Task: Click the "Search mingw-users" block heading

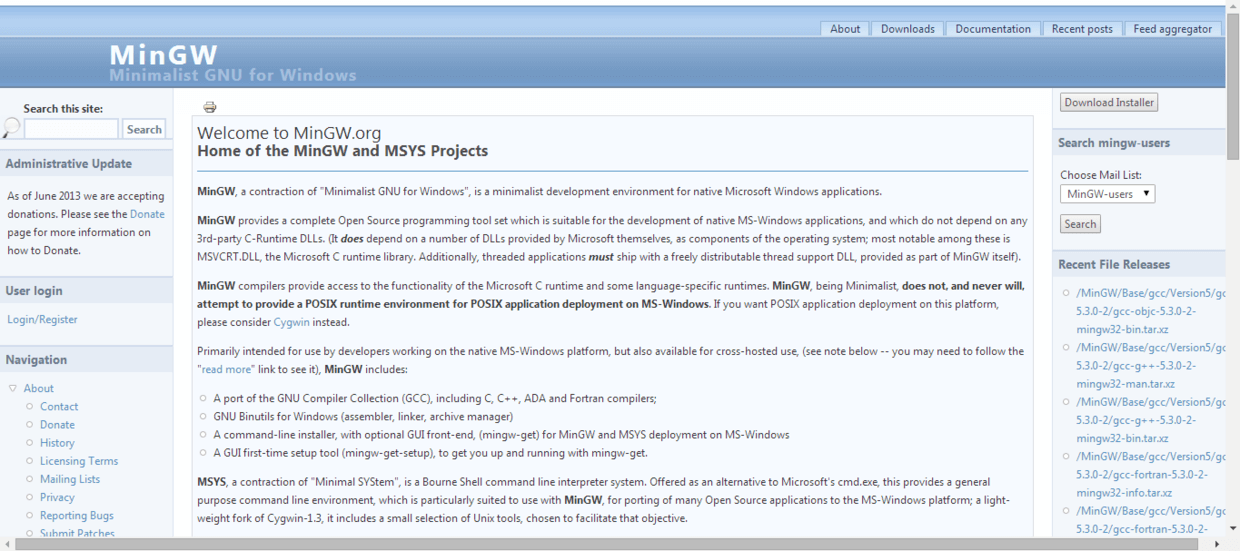Action: pos(1114,142)
